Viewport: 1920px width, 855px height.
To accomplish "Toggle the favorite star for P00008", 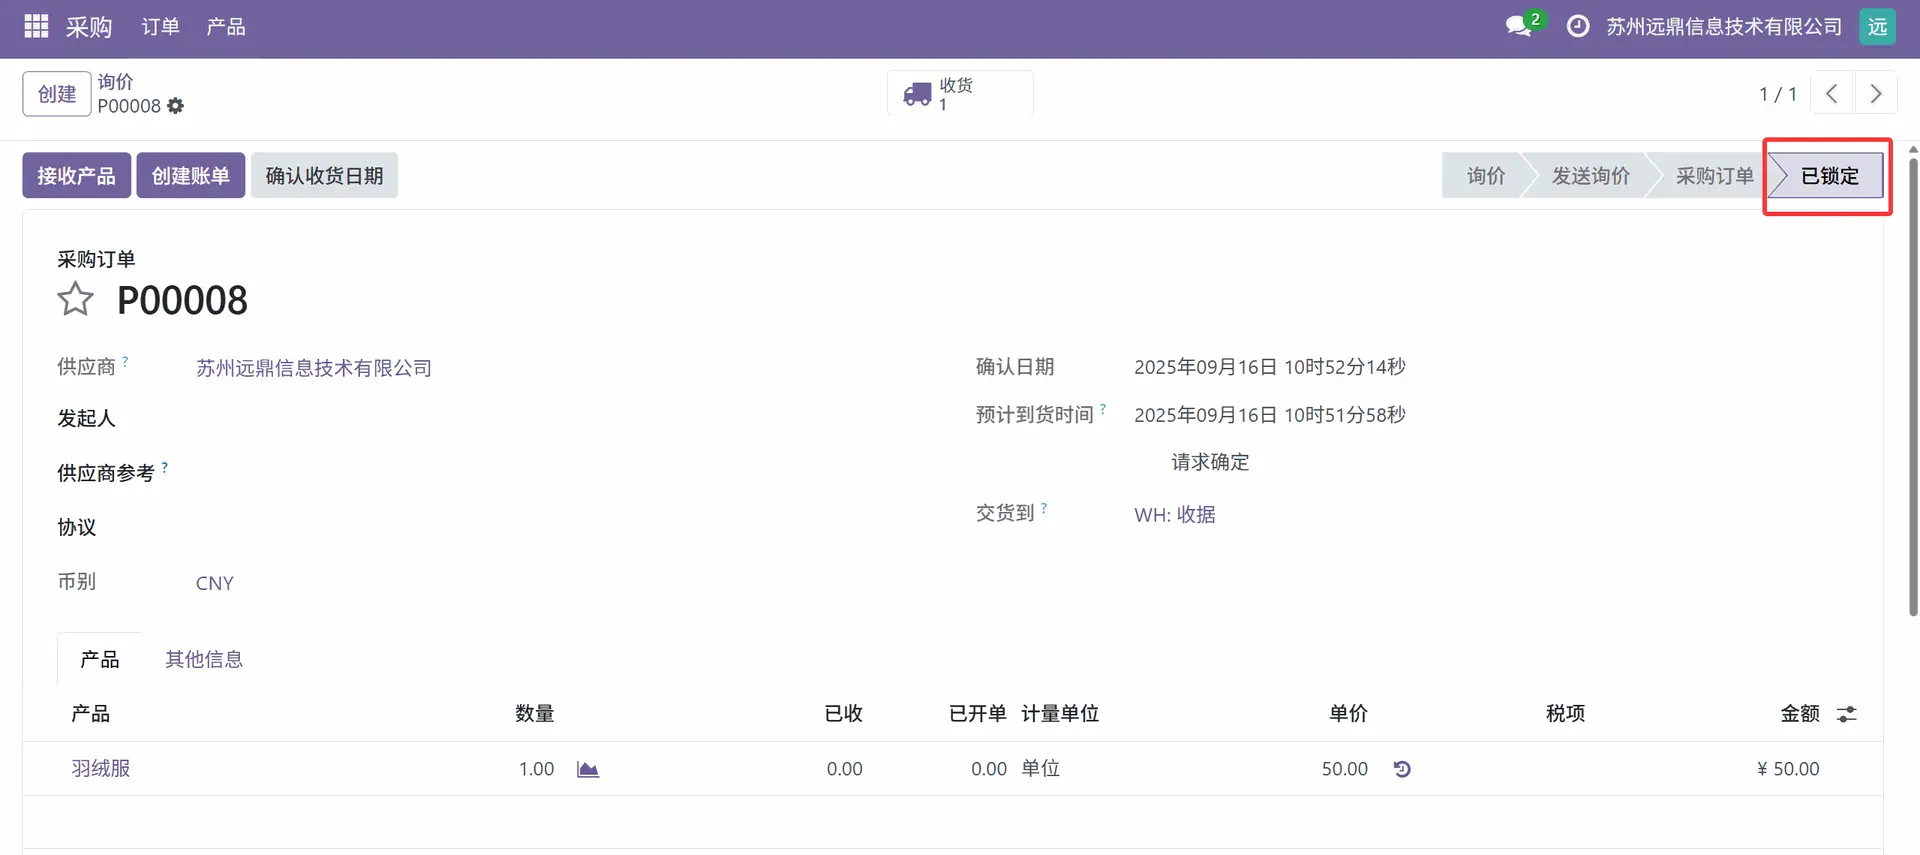I will tap(75, 300).
